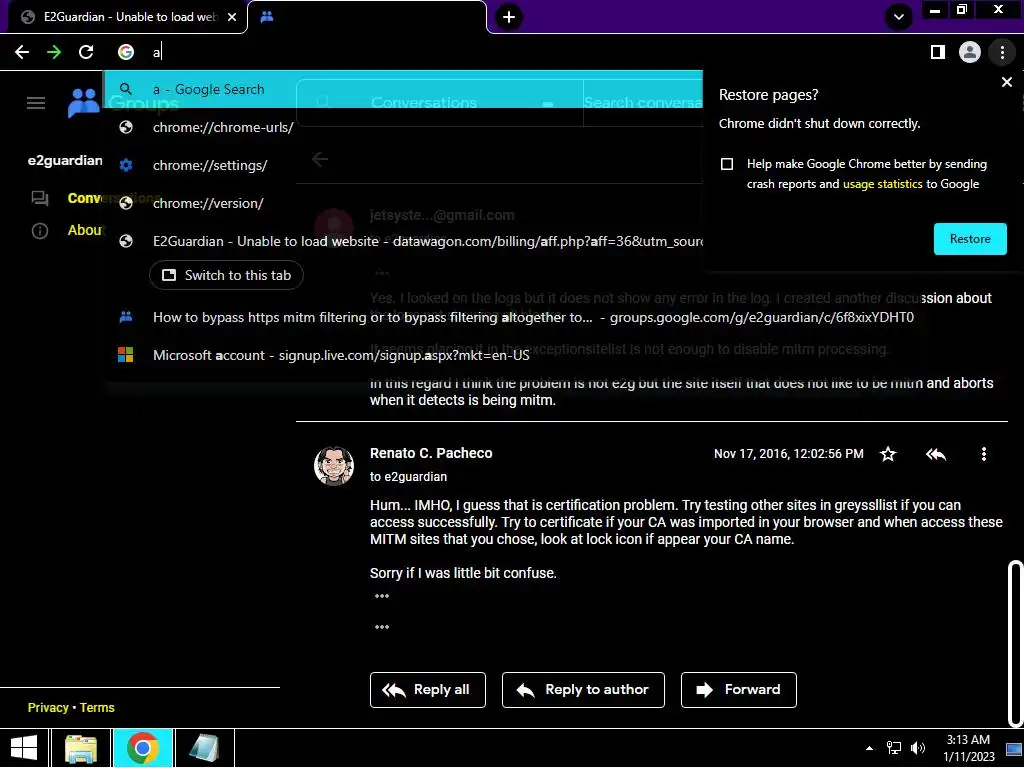Choose the chrome://chrome-urls/ suggestion
Screen dimensions: 1024x768
point(404,127)
